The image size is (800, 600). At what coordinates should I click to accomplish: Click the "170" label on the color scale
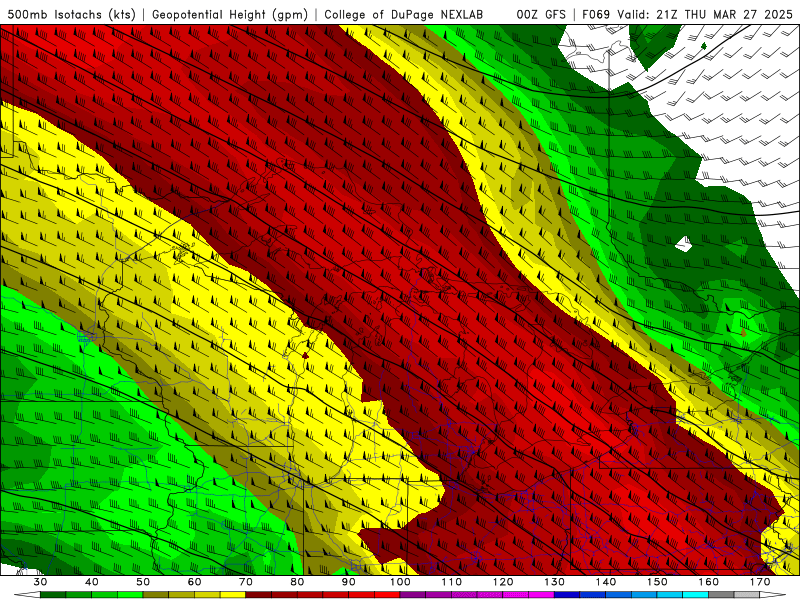click(760, 582)
